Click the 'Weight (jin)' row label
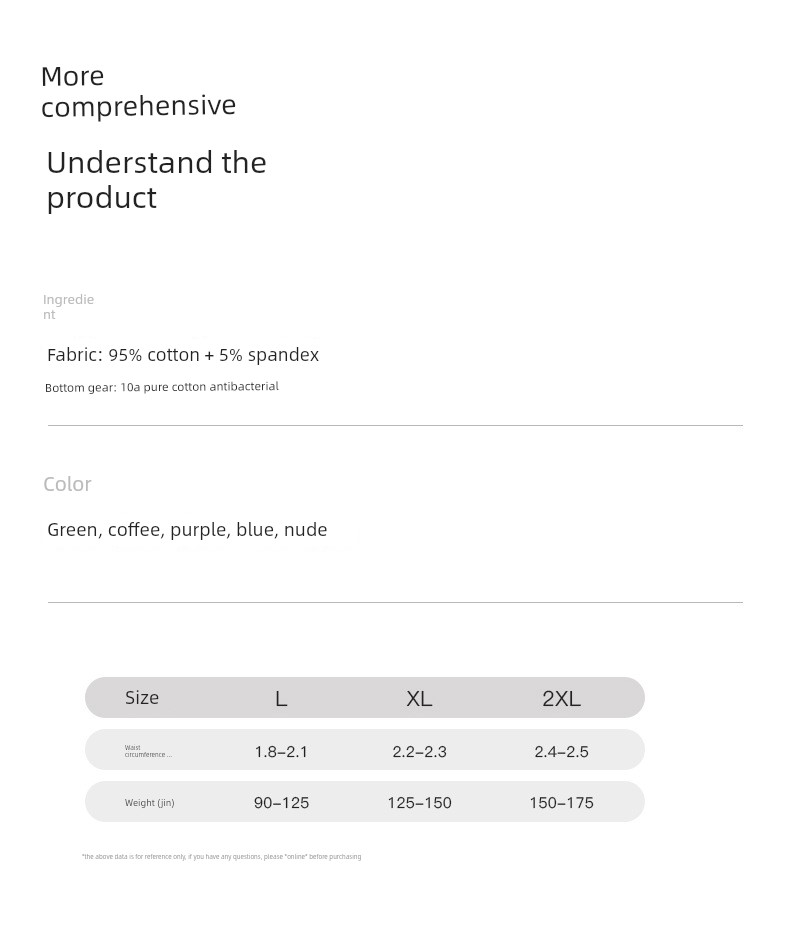 click(149, 802)
